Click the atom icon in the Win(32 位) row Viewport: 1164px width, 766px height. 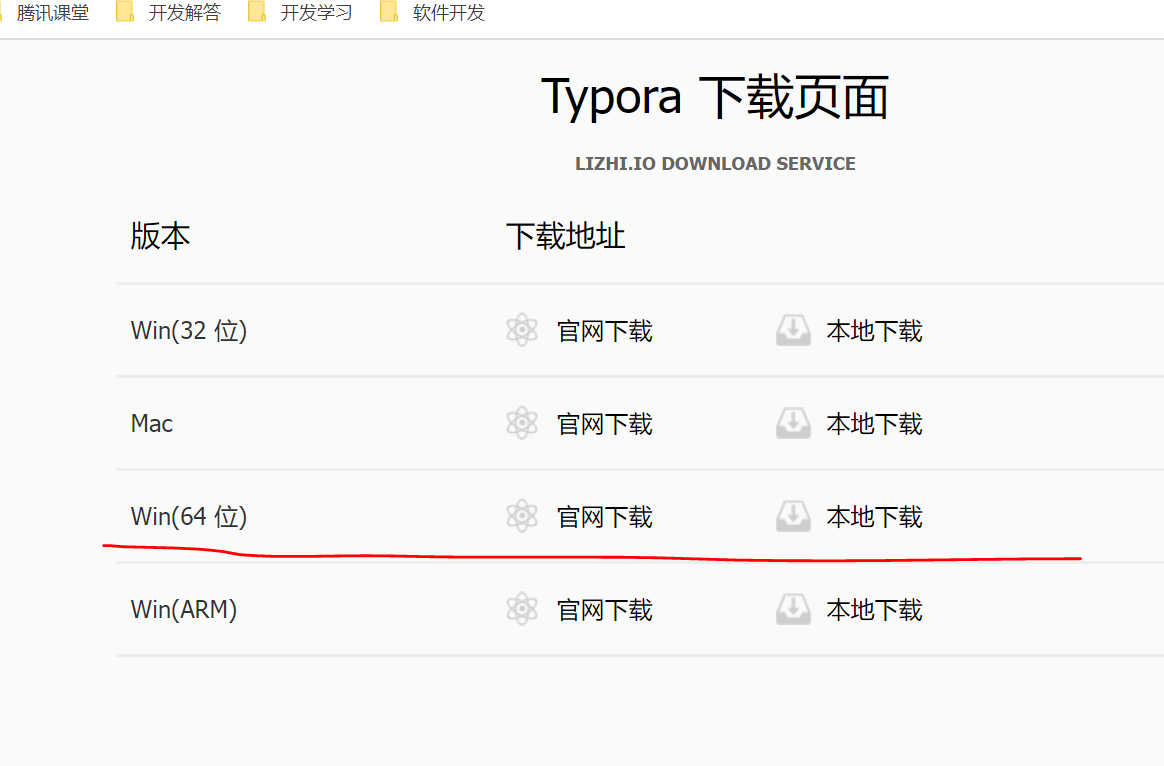(522, 330)
